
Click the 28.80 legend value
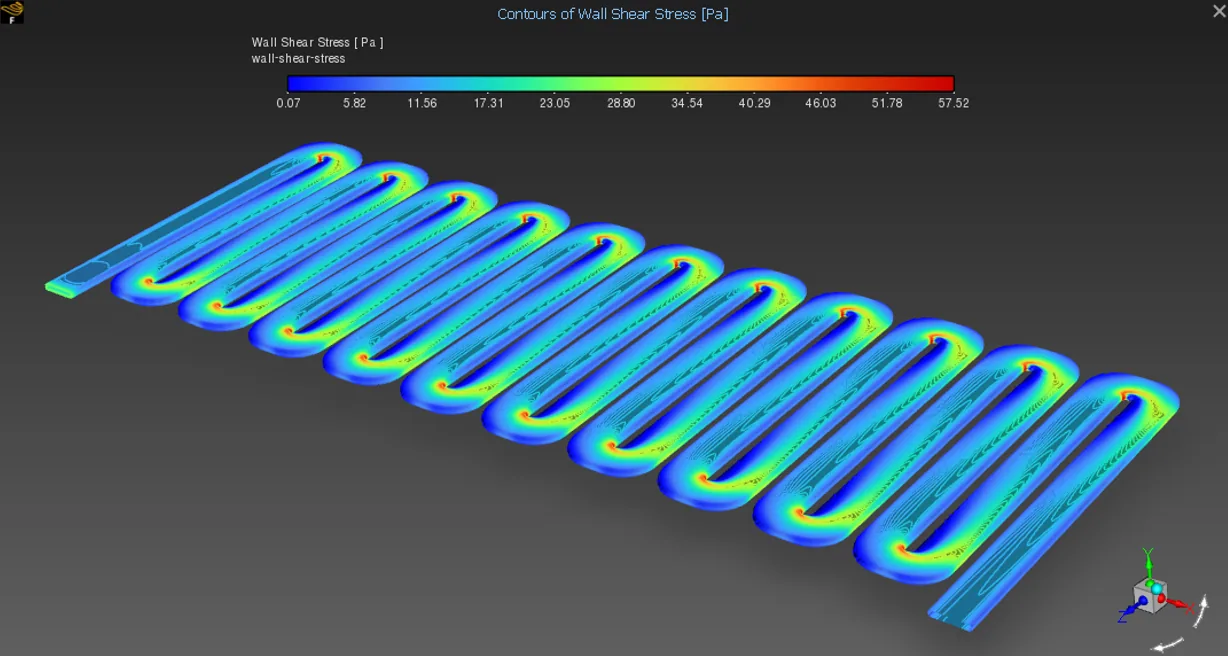620,103
